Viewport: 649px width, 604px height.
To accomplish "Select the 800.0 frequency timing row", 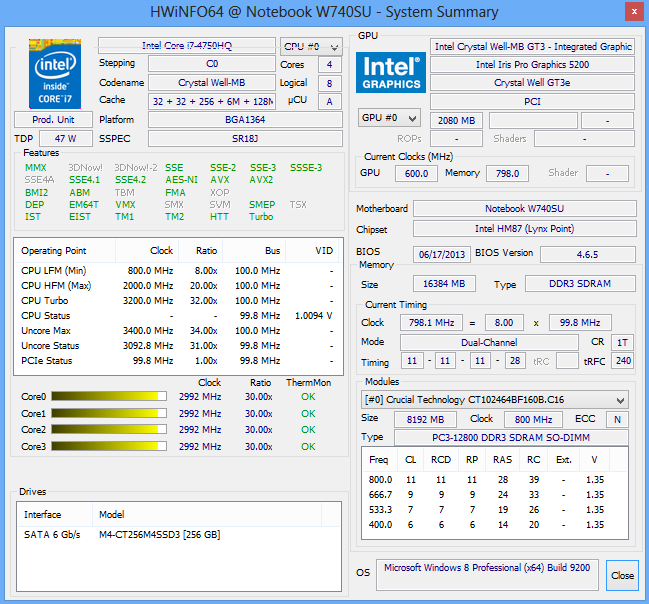I will pos(495,479).
